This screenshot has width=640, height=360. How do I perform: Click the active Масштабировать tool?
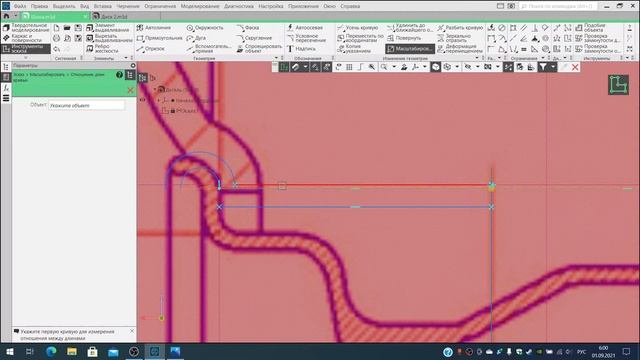point(409,49)
